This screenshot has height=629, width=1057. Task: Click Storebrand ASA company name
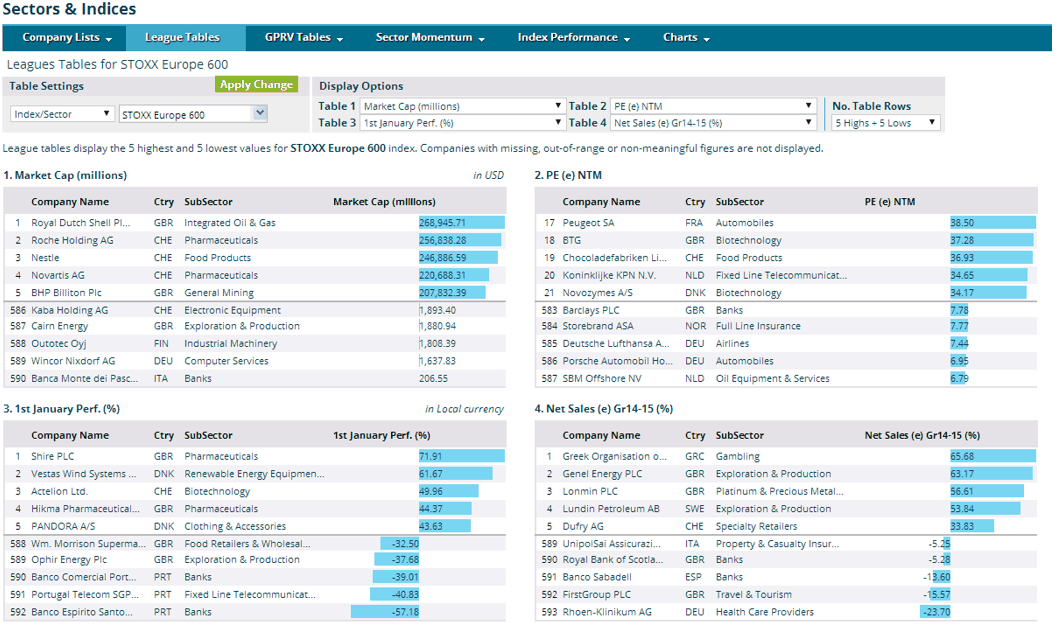[598, 326]
